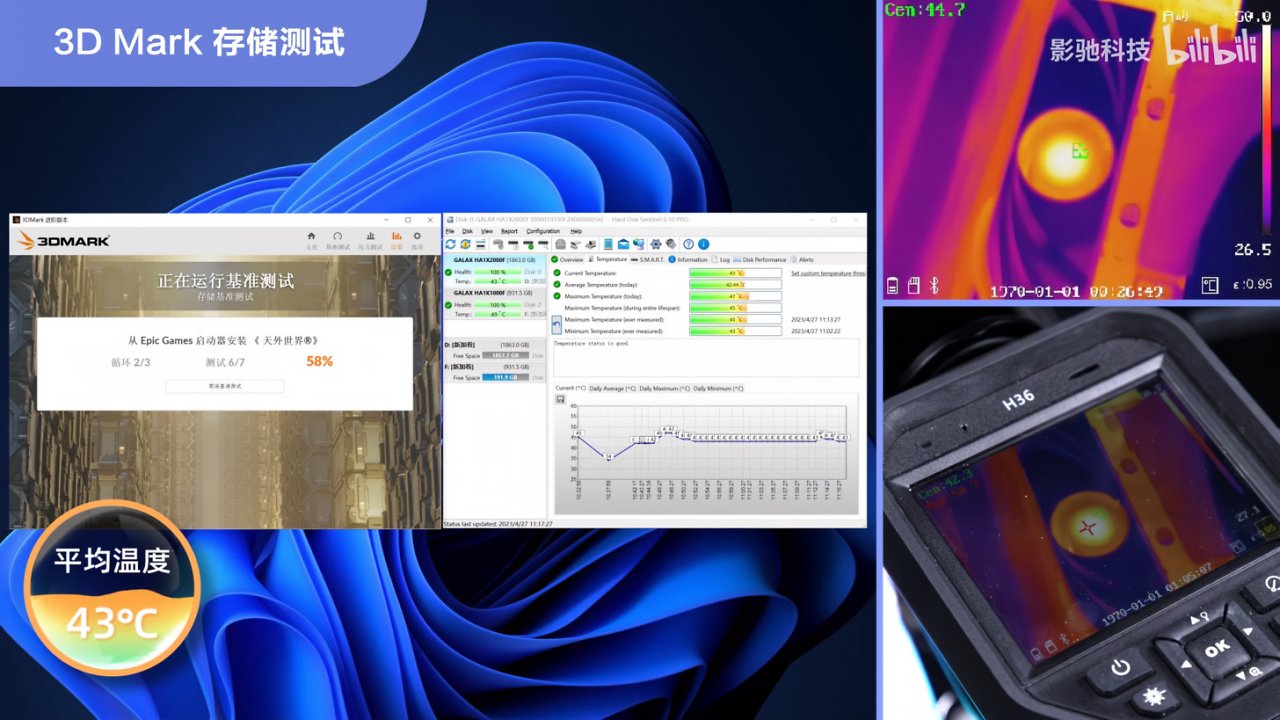Show the Daily Average (°C) graph tab

click(x=612, y=388)
